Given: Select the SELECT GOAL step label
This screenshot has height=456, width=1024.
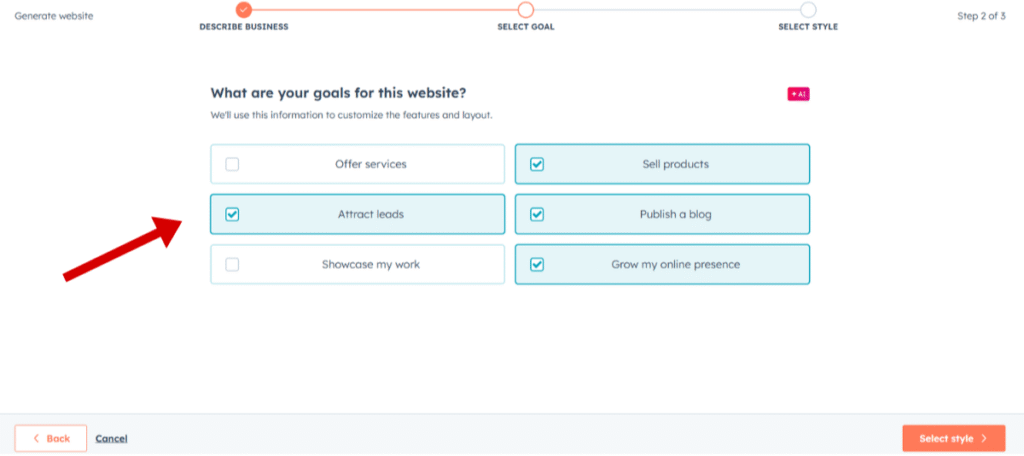Looking at the screenshot, I should pos(526,27).
